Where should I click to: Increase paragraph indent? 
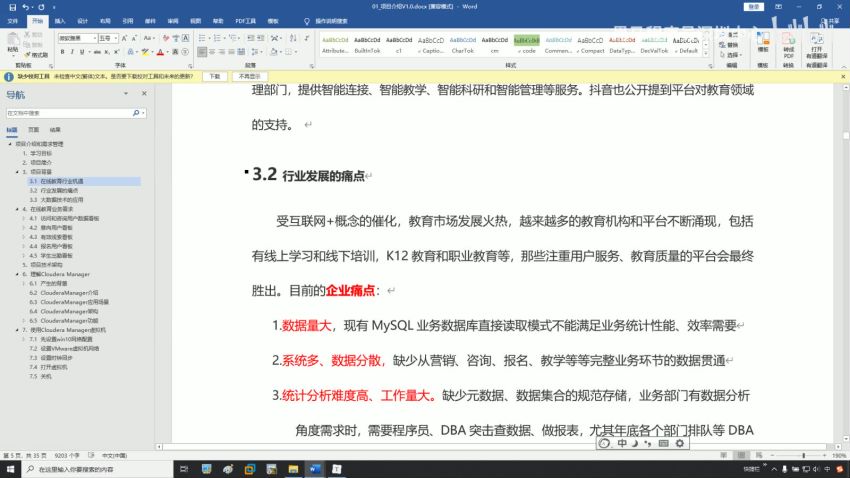tap(260, 38)
